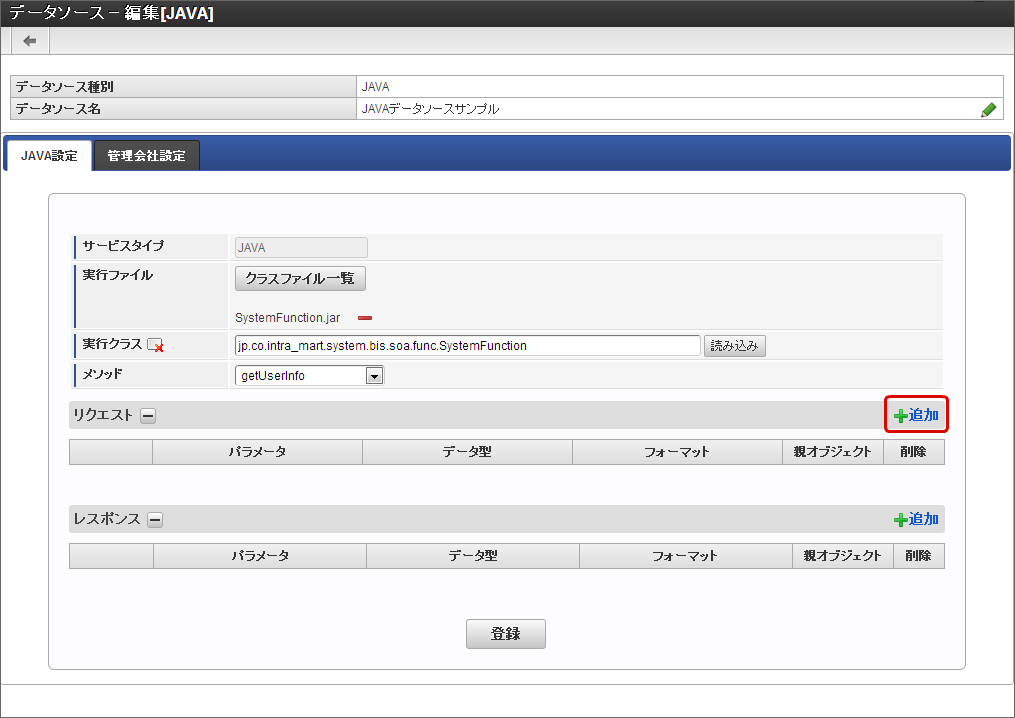
Task: Collapse the レスポンス section
Action: [x=155, y=520]
